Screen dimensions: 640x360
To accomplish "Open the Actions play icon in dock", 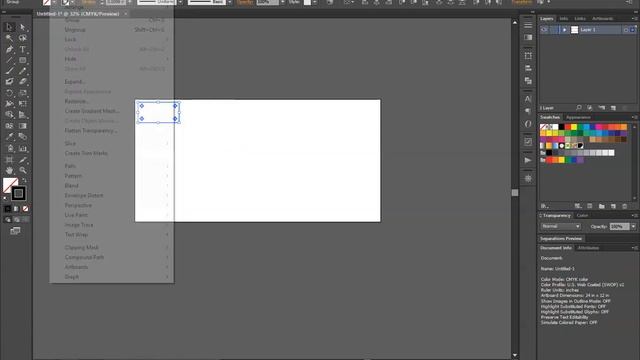I will click(x=528, y=160).
